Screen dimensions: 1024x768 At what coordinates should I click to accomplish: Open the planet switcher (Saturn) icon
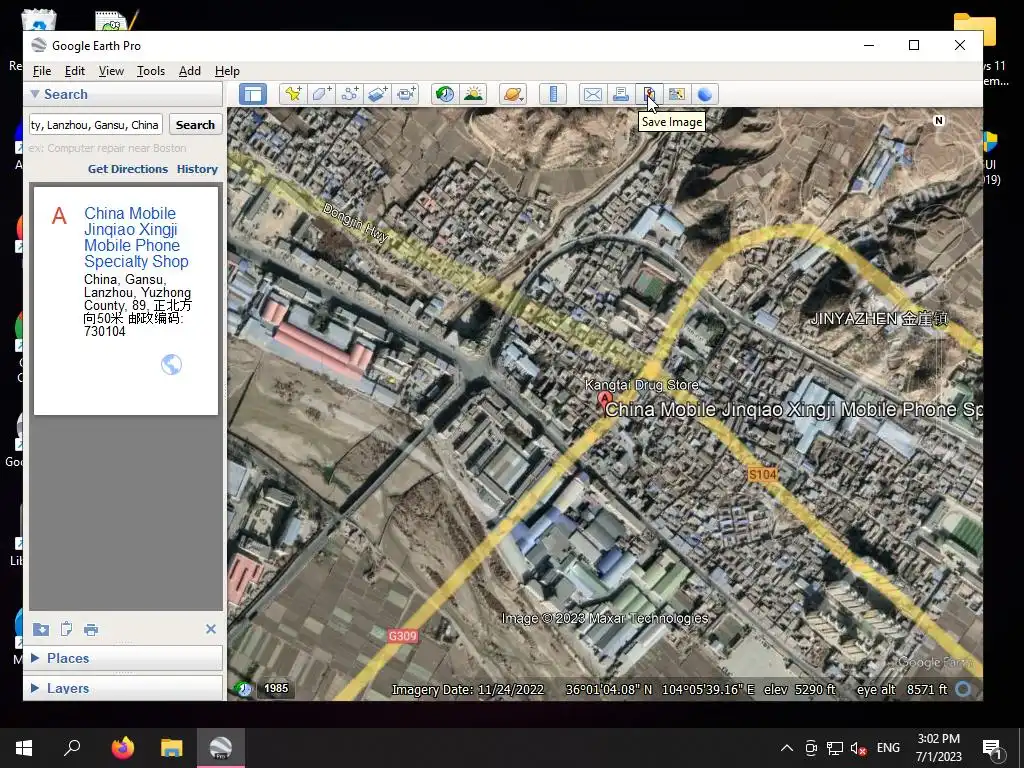[x=513, y=94]
